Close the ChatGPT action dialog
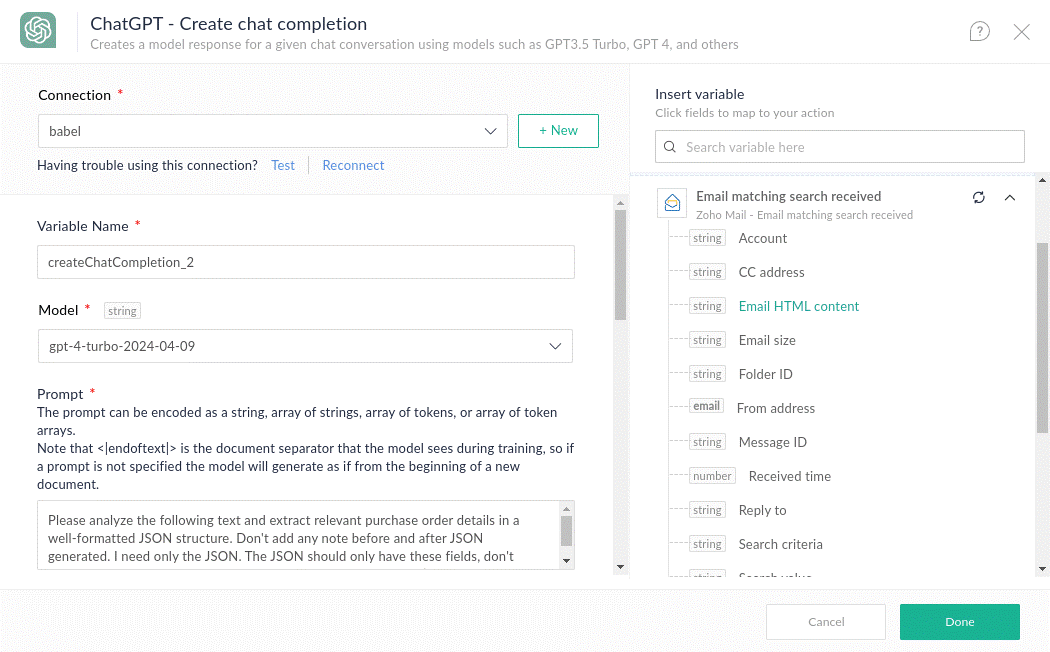Image resolution: width=1050 pixels, height=652 pixels. [x=1021, y=32]
